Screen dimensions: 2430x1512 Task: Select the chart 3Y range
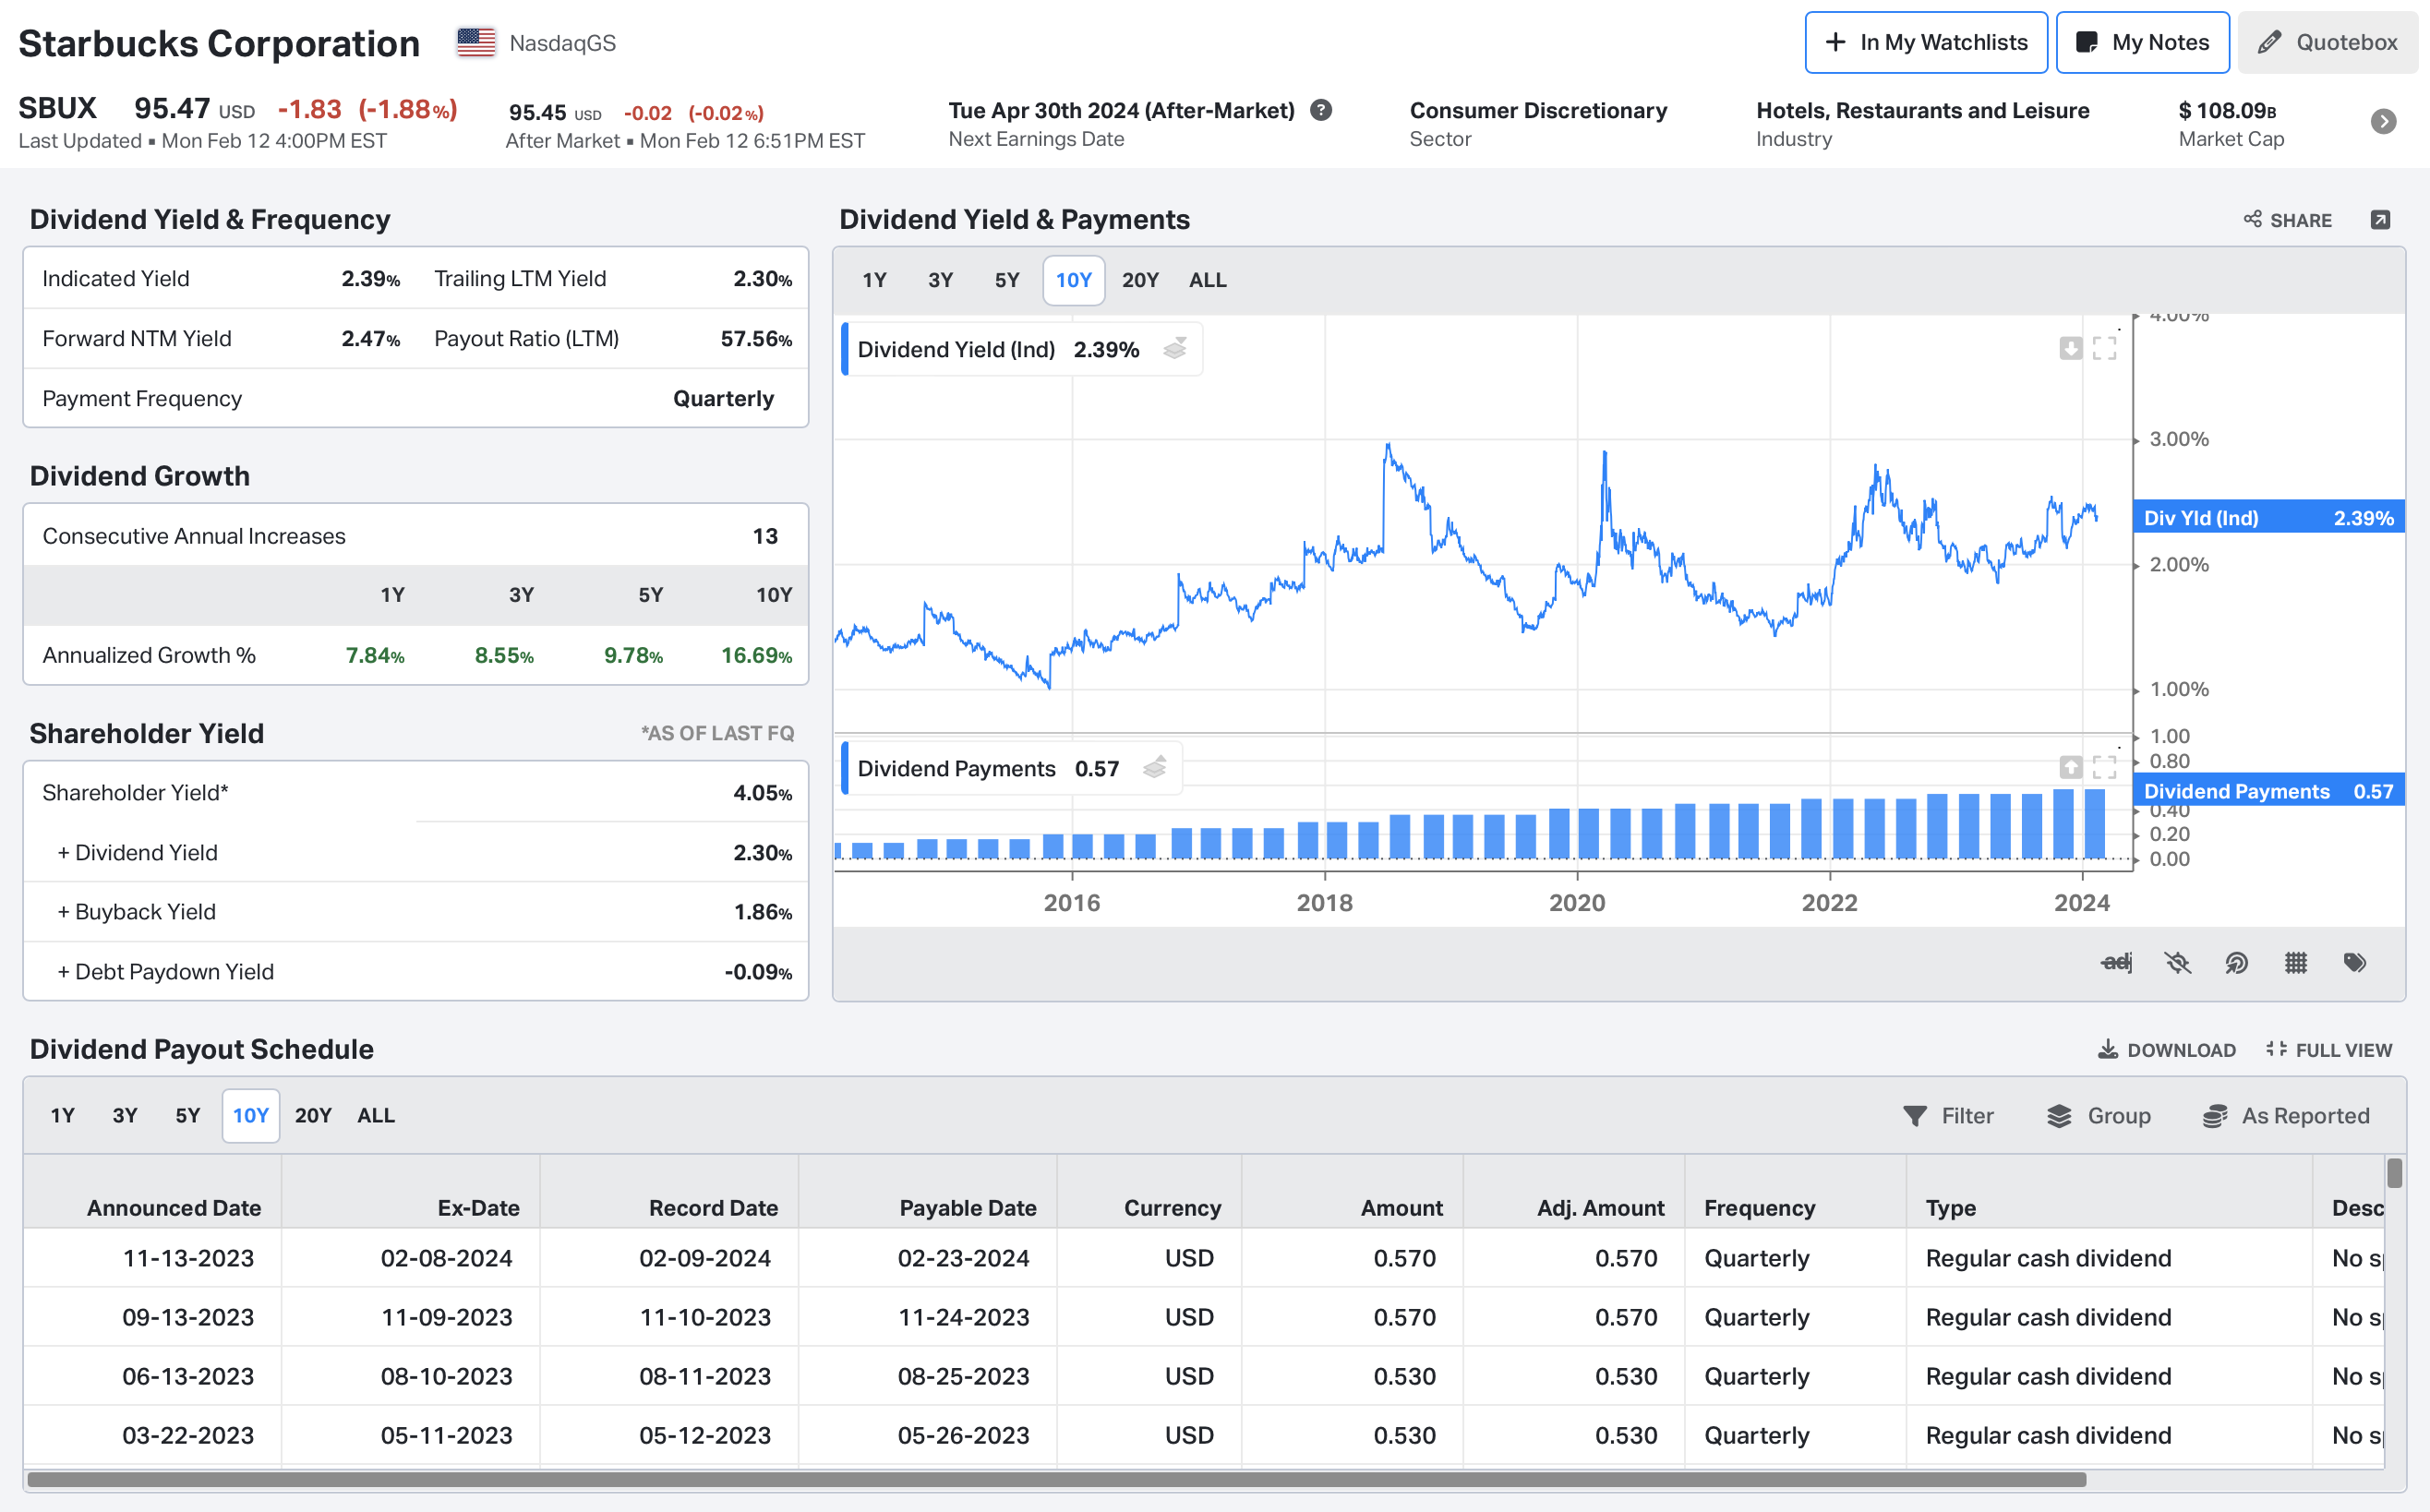click(940, 280)
